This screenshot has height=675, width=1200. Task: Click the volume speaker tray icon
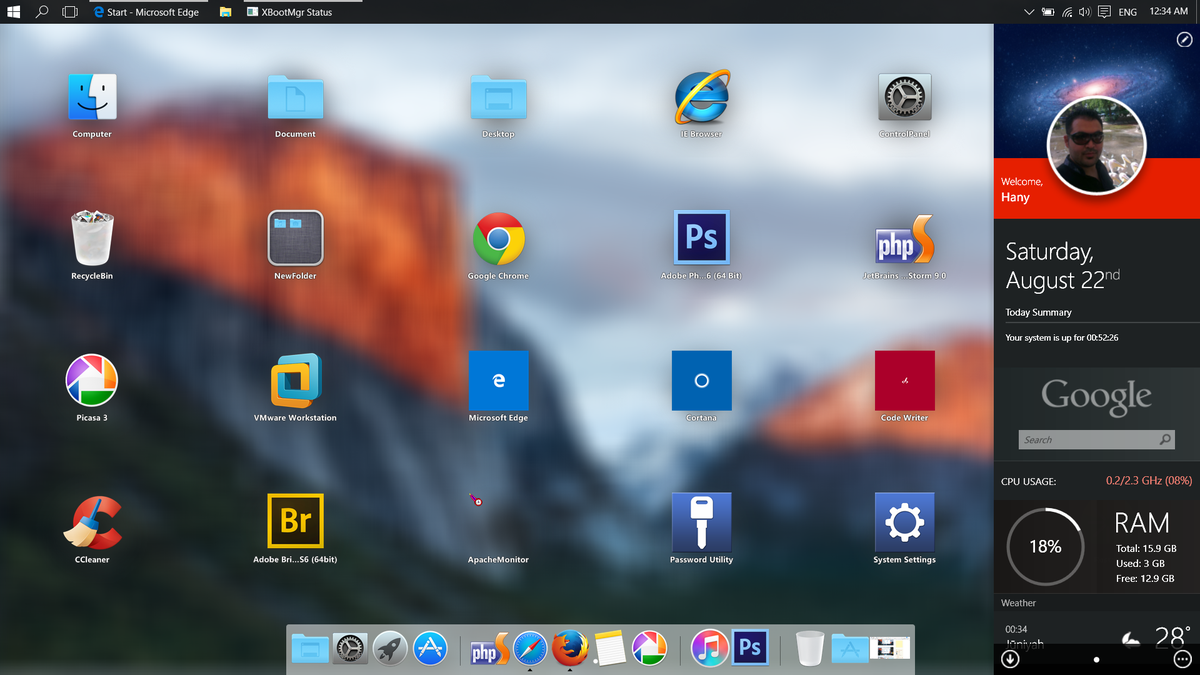coord(1085,12)
